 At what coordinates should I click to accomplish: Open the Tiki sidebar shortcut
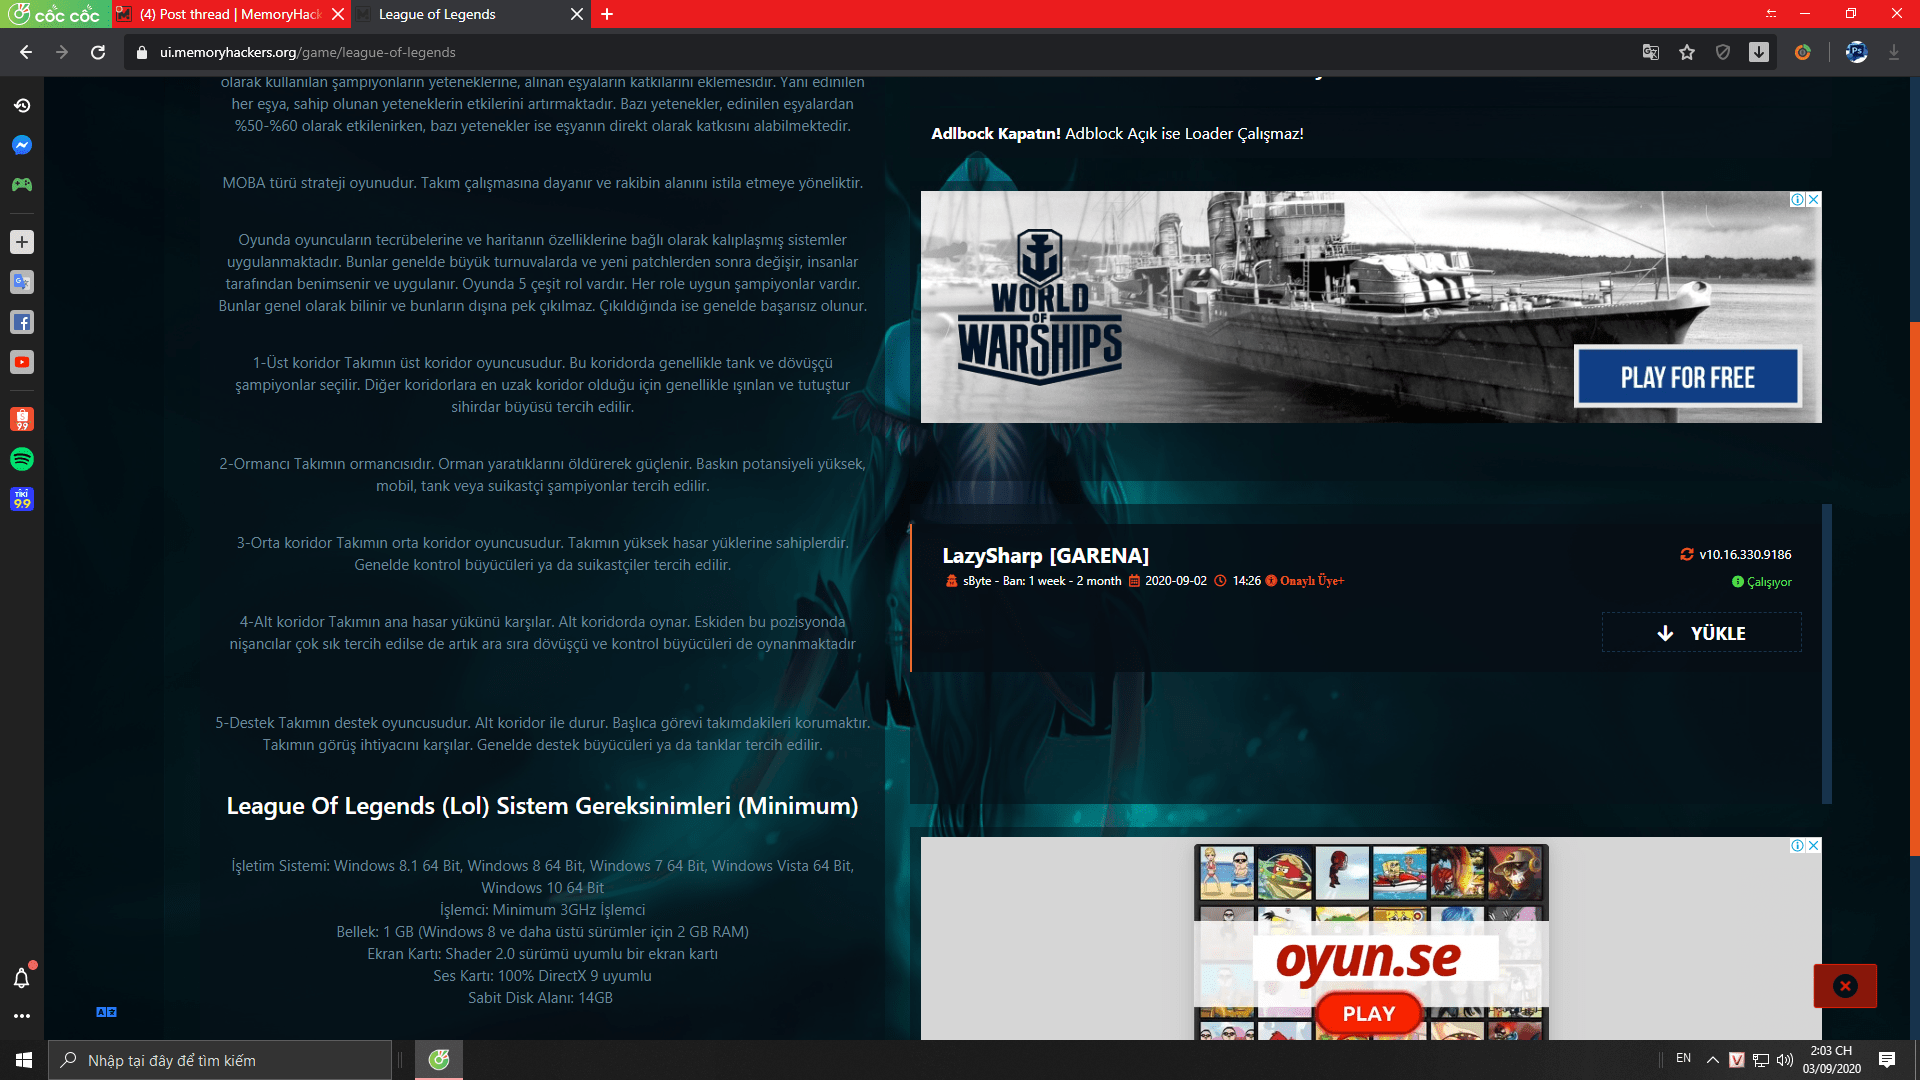(x=22, y=499)
